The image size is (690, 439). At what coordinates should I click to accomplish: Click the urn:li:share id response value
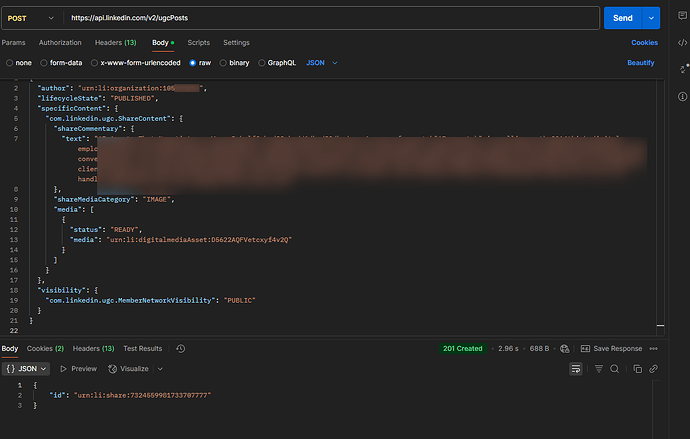pyautogui.click(x=143, y=395)
